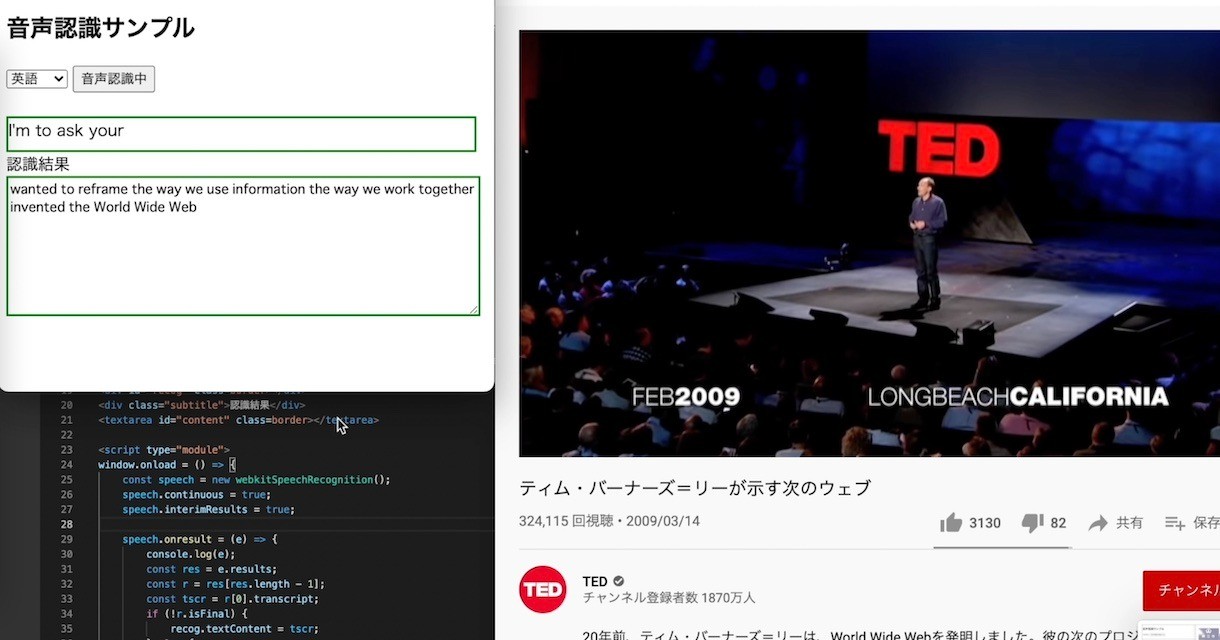This screenshot has height=640, width=1220.
Task: Open the 英語 language dropdown
Action: (36, 78)
